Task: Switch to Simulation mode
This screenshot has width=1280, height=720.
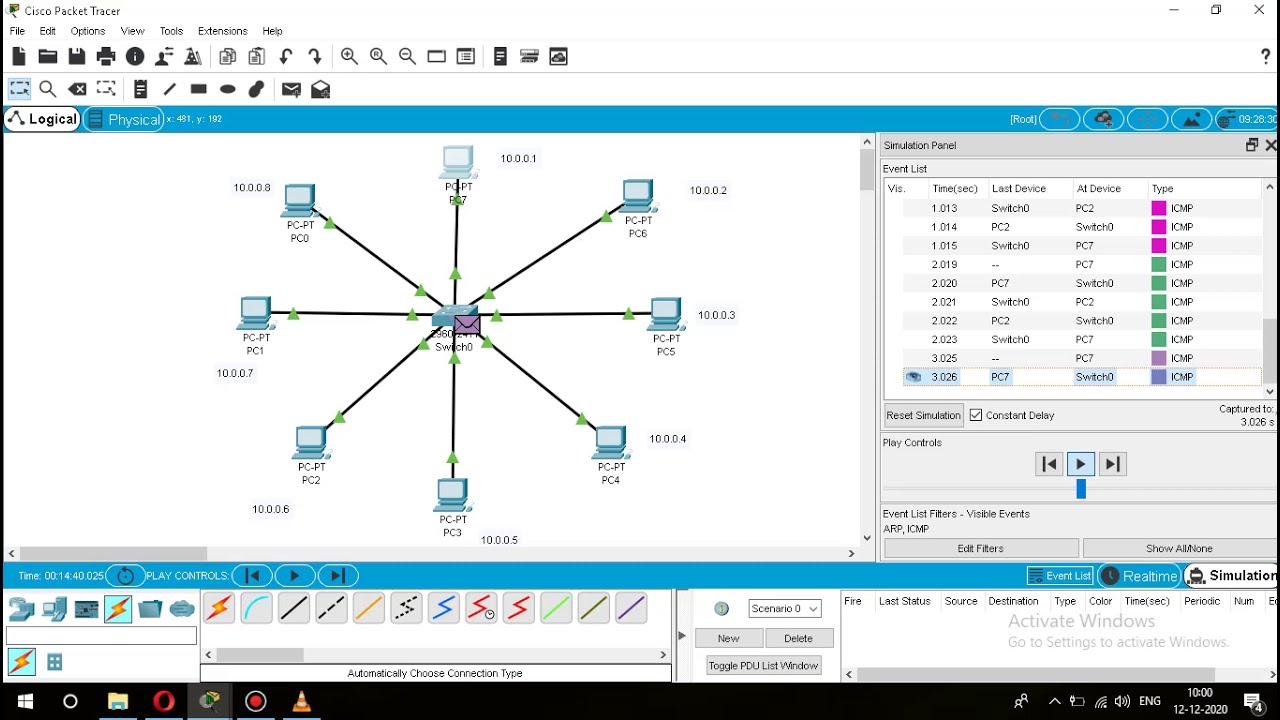Action: (x=1231, y=576)
